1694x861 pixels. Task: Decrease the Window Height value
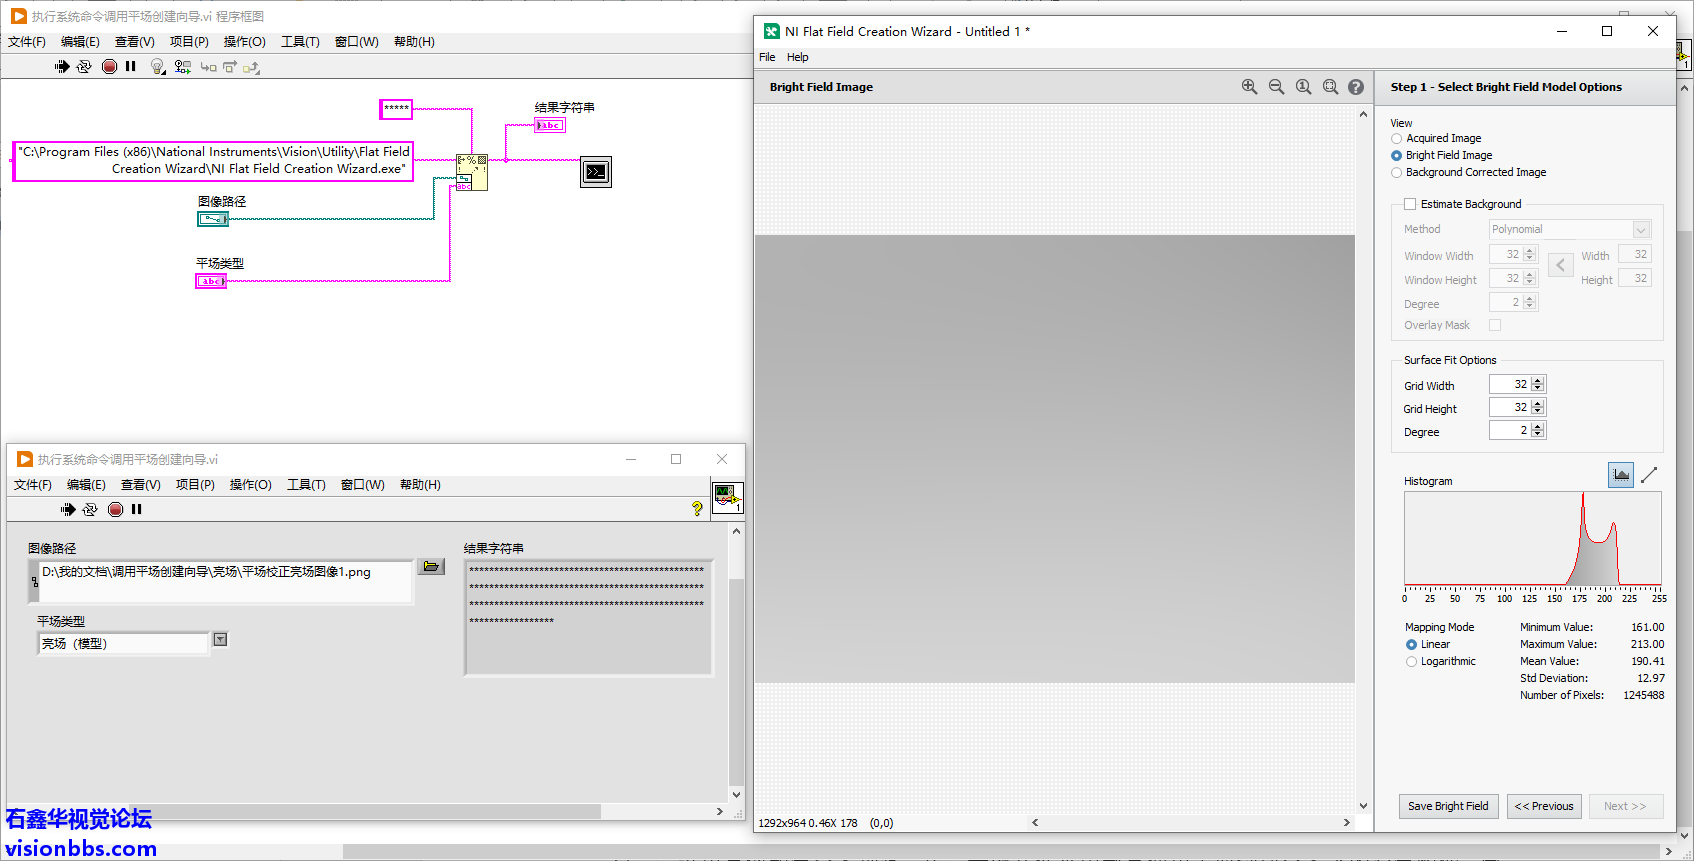[x=1529, y=282]
